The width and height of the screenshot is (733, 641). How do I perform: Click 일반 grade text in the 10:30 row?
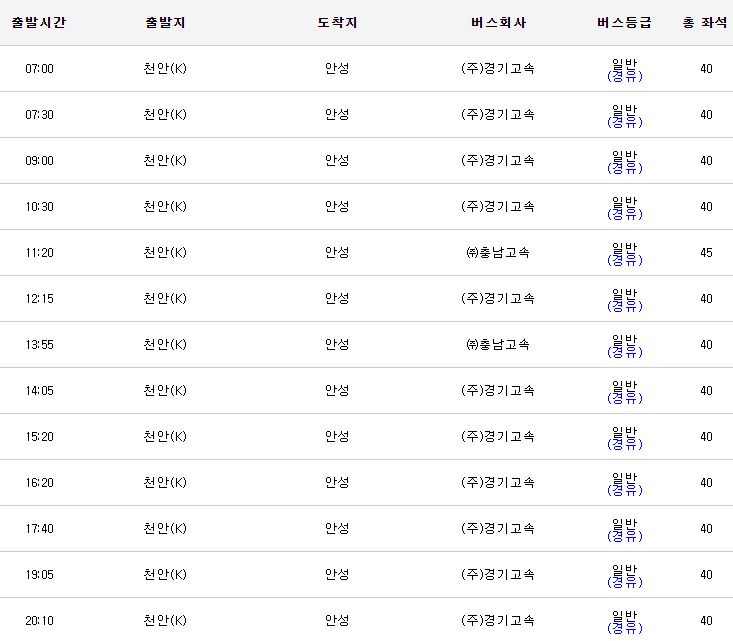coord(625,202)
